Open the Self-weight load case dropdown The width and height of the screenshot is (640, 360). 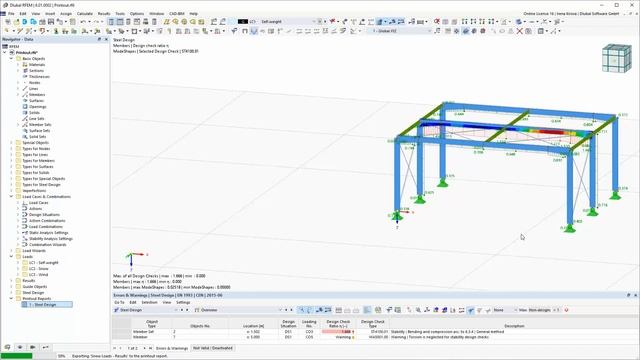click(x=314, y=22)
